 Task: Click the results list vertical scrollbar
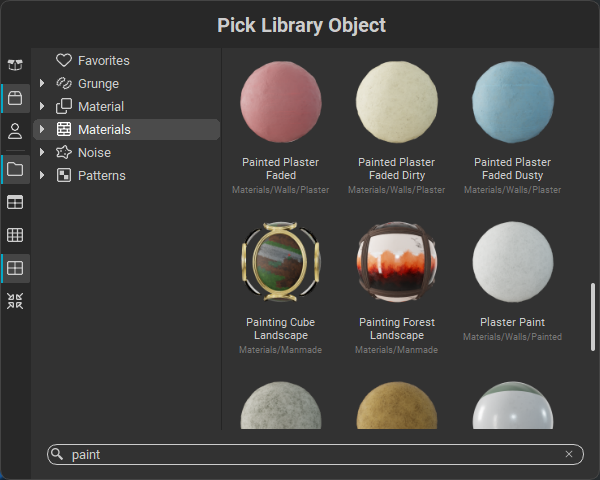593,317
